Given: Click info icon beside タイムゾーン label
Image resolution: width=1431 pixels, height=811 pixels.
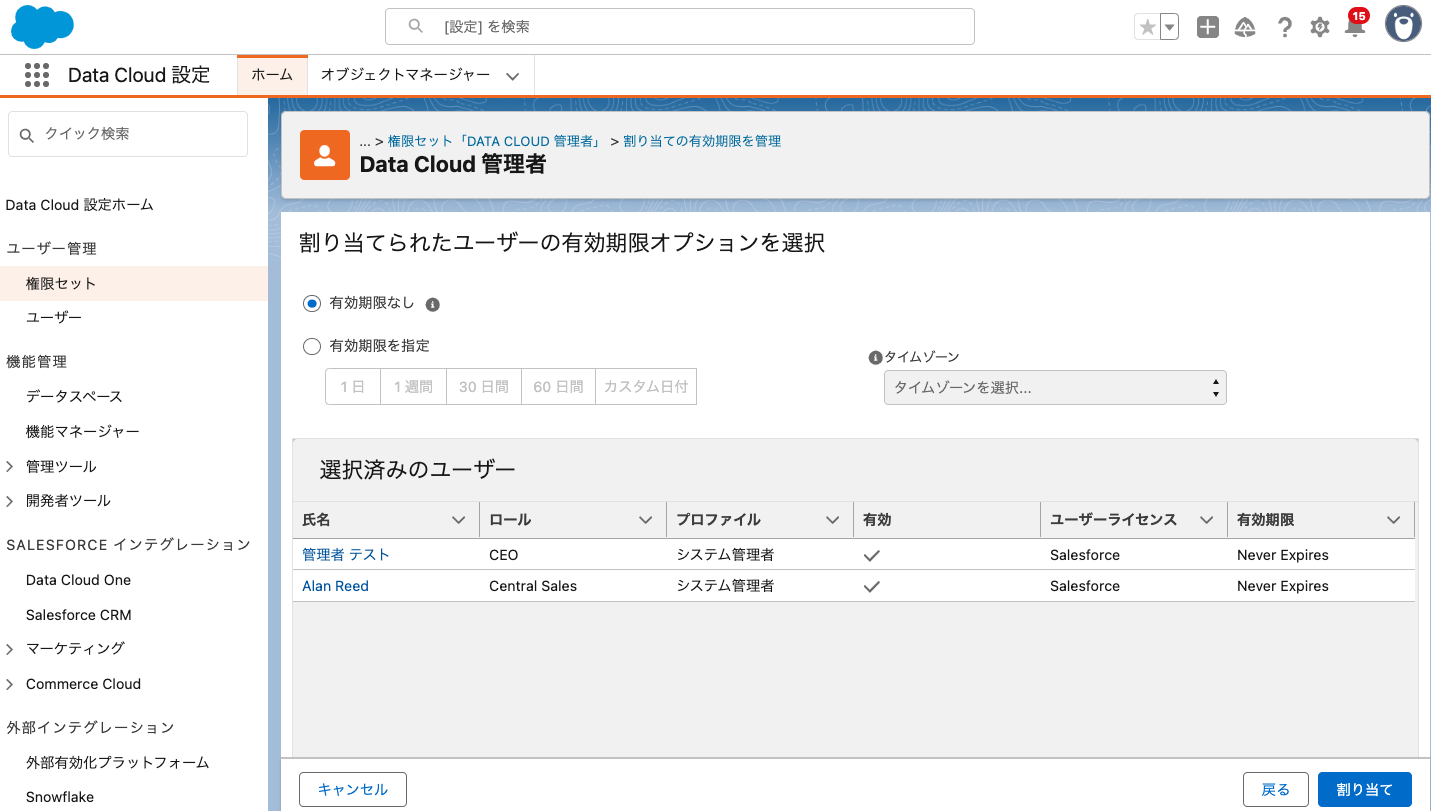Looking at the screenshot, I should click(876, 357).
